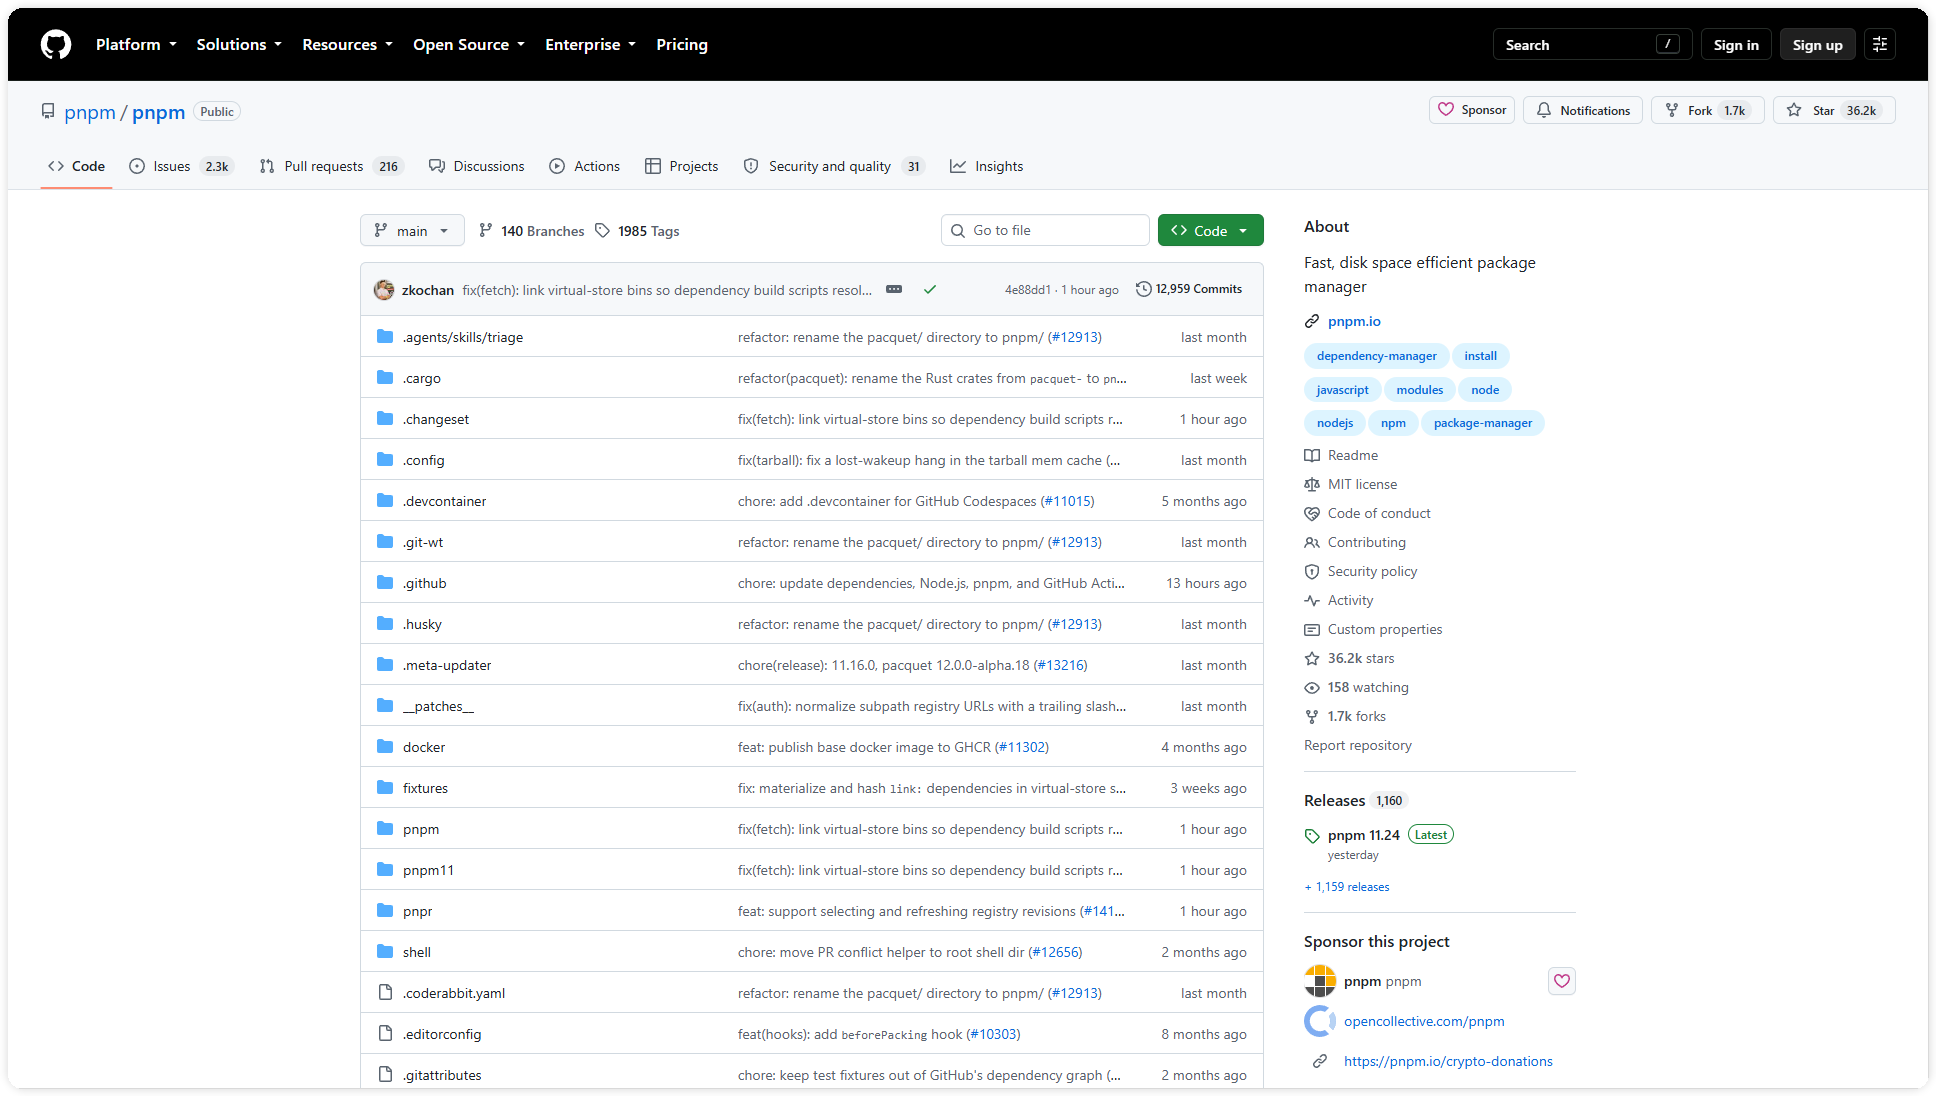The height and width of the screenshot is (1096, 1936).
Task: Click zkochan's avatar image
Action: coord(384,290)
